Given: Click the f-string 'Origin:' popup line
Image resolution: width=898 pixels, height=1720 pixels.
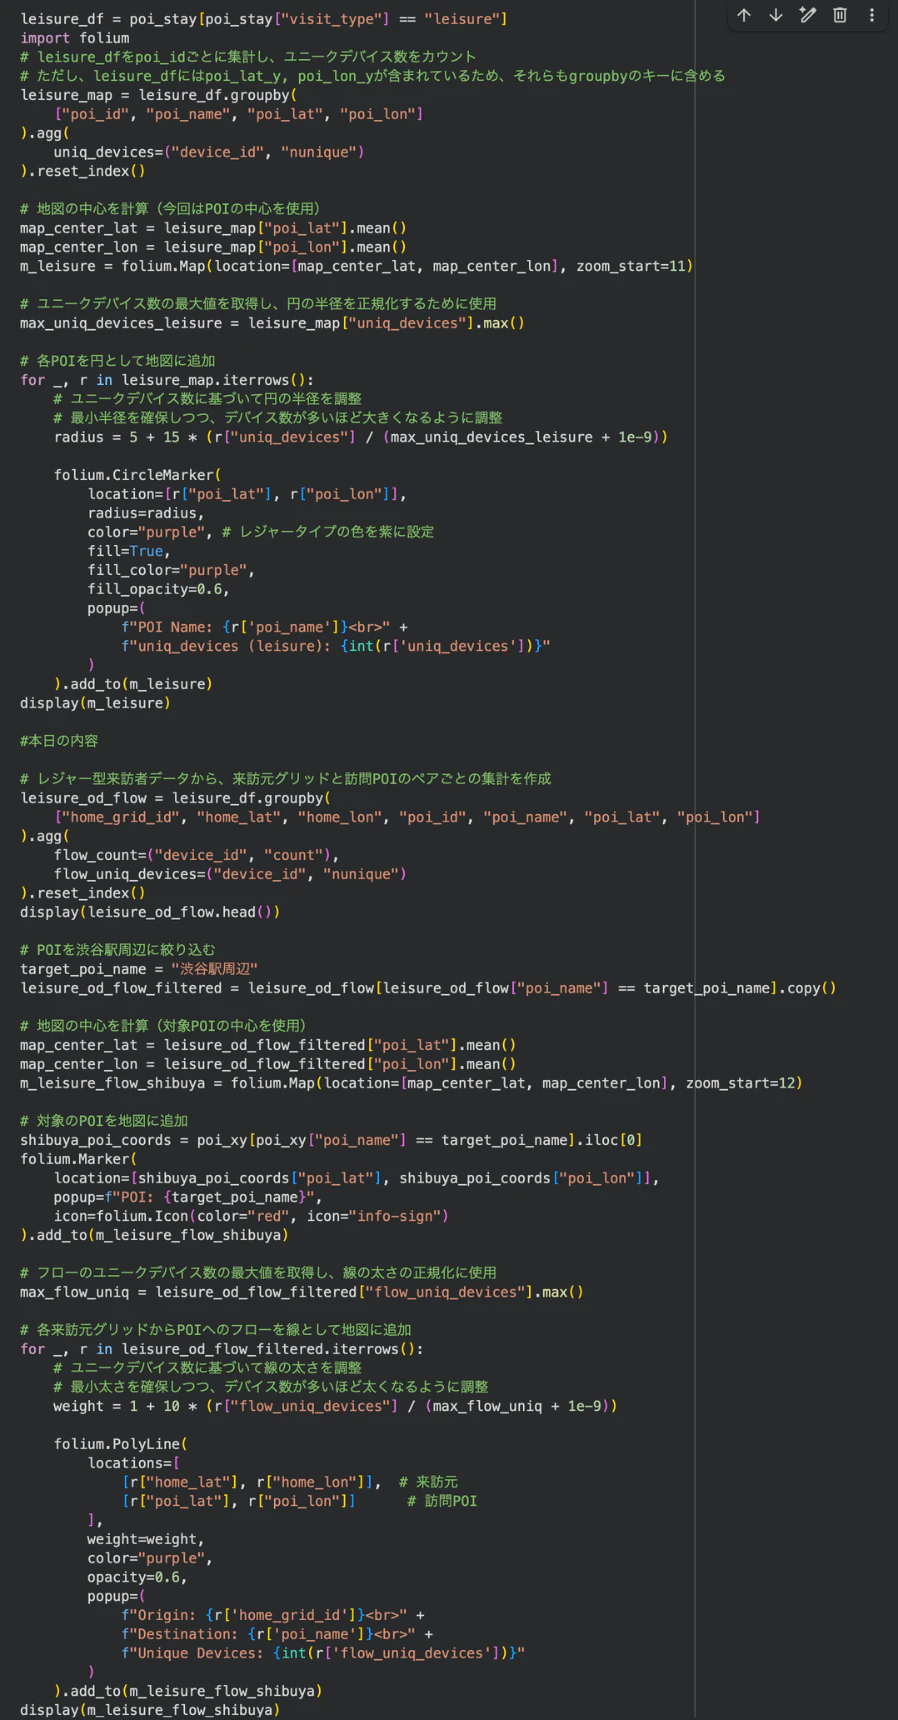Looking at the screenshot, I should [273, 1615].
